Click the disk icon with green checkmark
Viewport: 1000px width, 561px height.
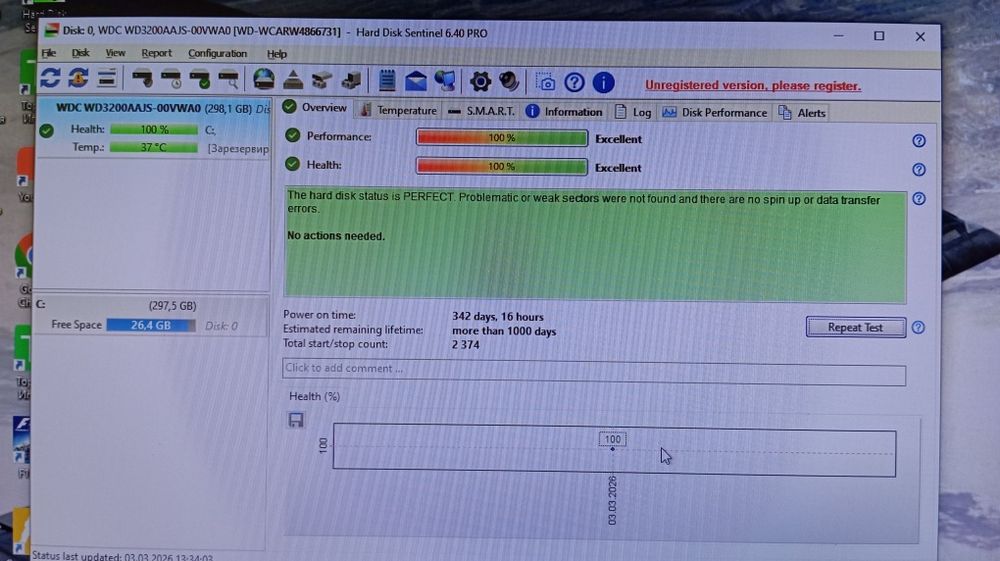pyautogui.click(x=200, y=79)
